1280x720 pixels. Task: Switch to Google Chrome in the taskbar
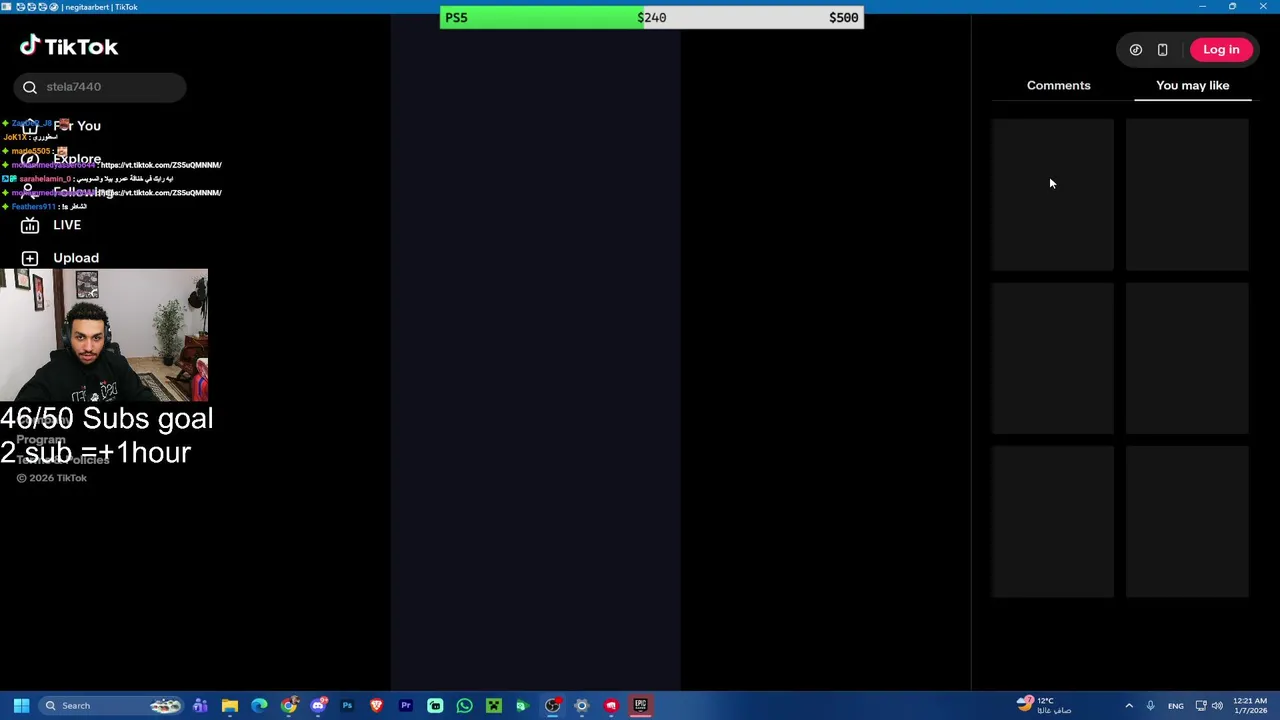click(x=289, y=706)
